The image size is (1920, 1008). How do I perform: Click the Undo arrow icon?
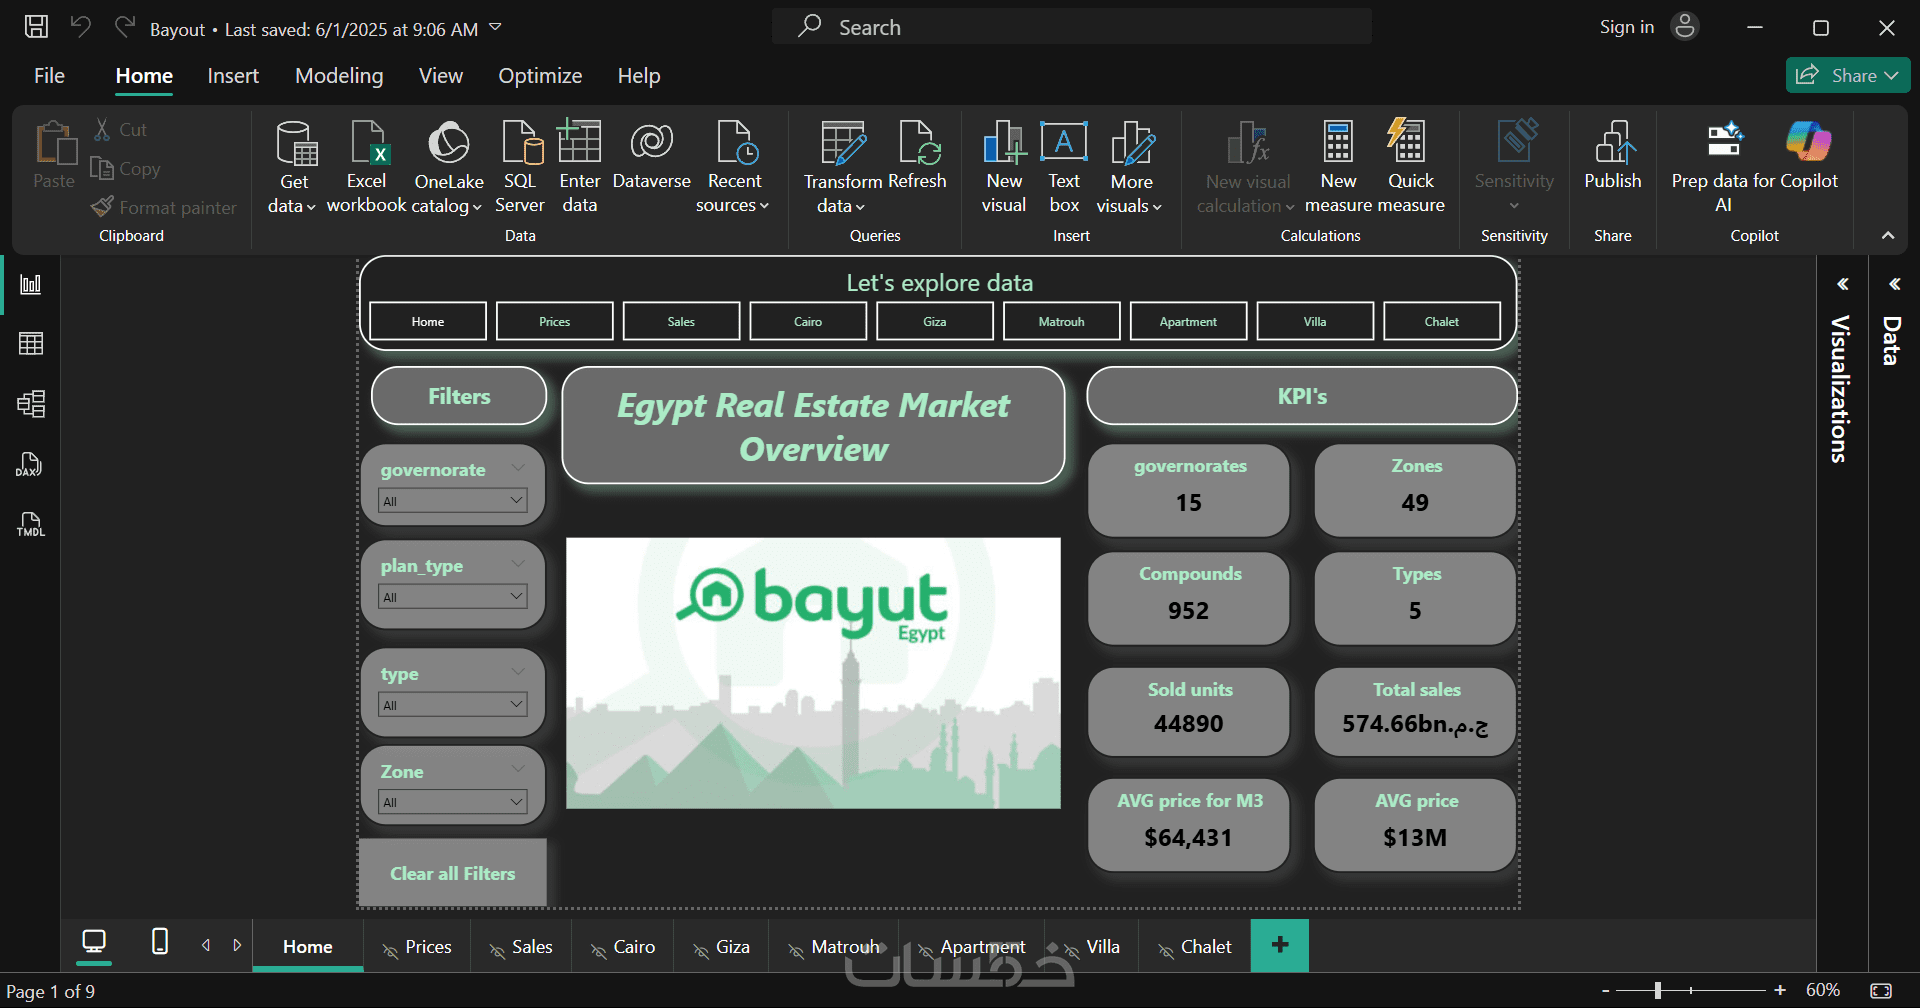[80, 27]
